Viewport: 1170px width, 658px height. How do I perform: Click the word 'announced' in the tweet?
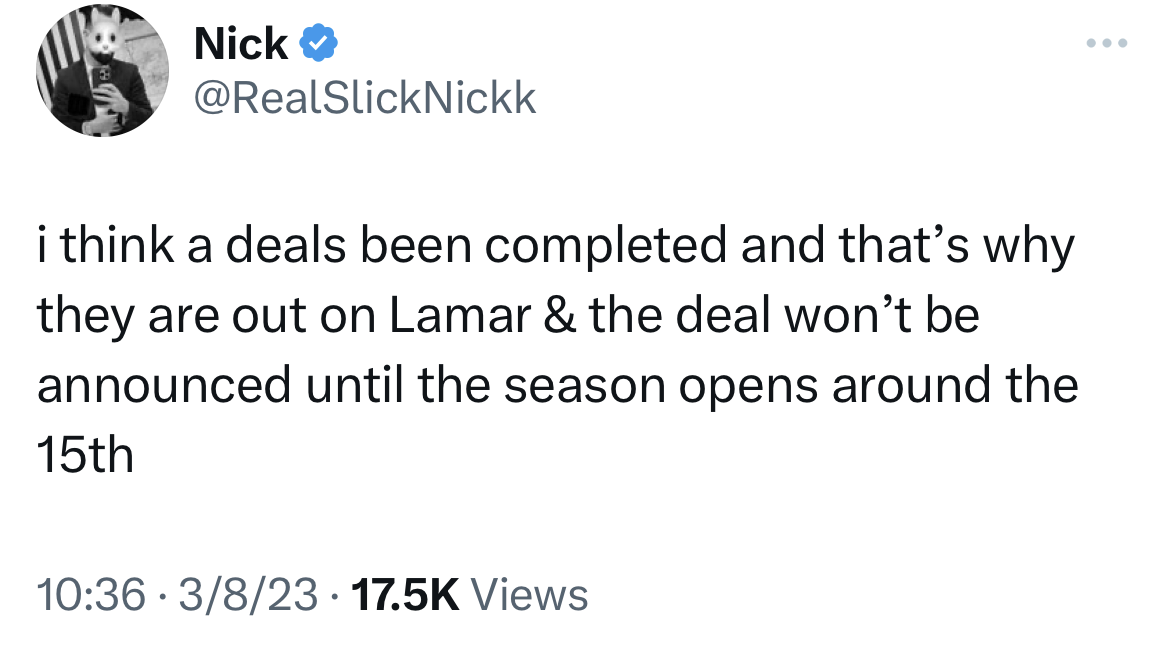pyautogui.click(x=165, y=385)
